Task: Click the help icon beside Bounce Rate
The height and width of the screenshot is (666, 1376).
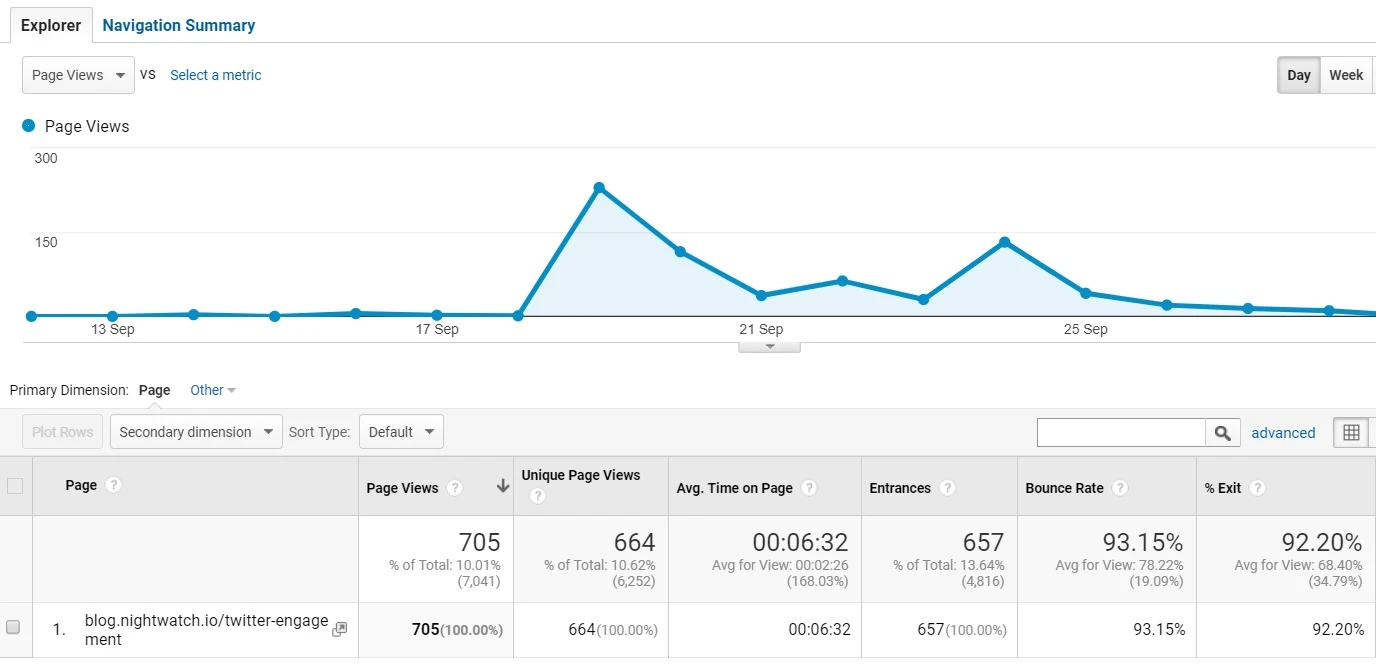Action: click(1120, 488)
